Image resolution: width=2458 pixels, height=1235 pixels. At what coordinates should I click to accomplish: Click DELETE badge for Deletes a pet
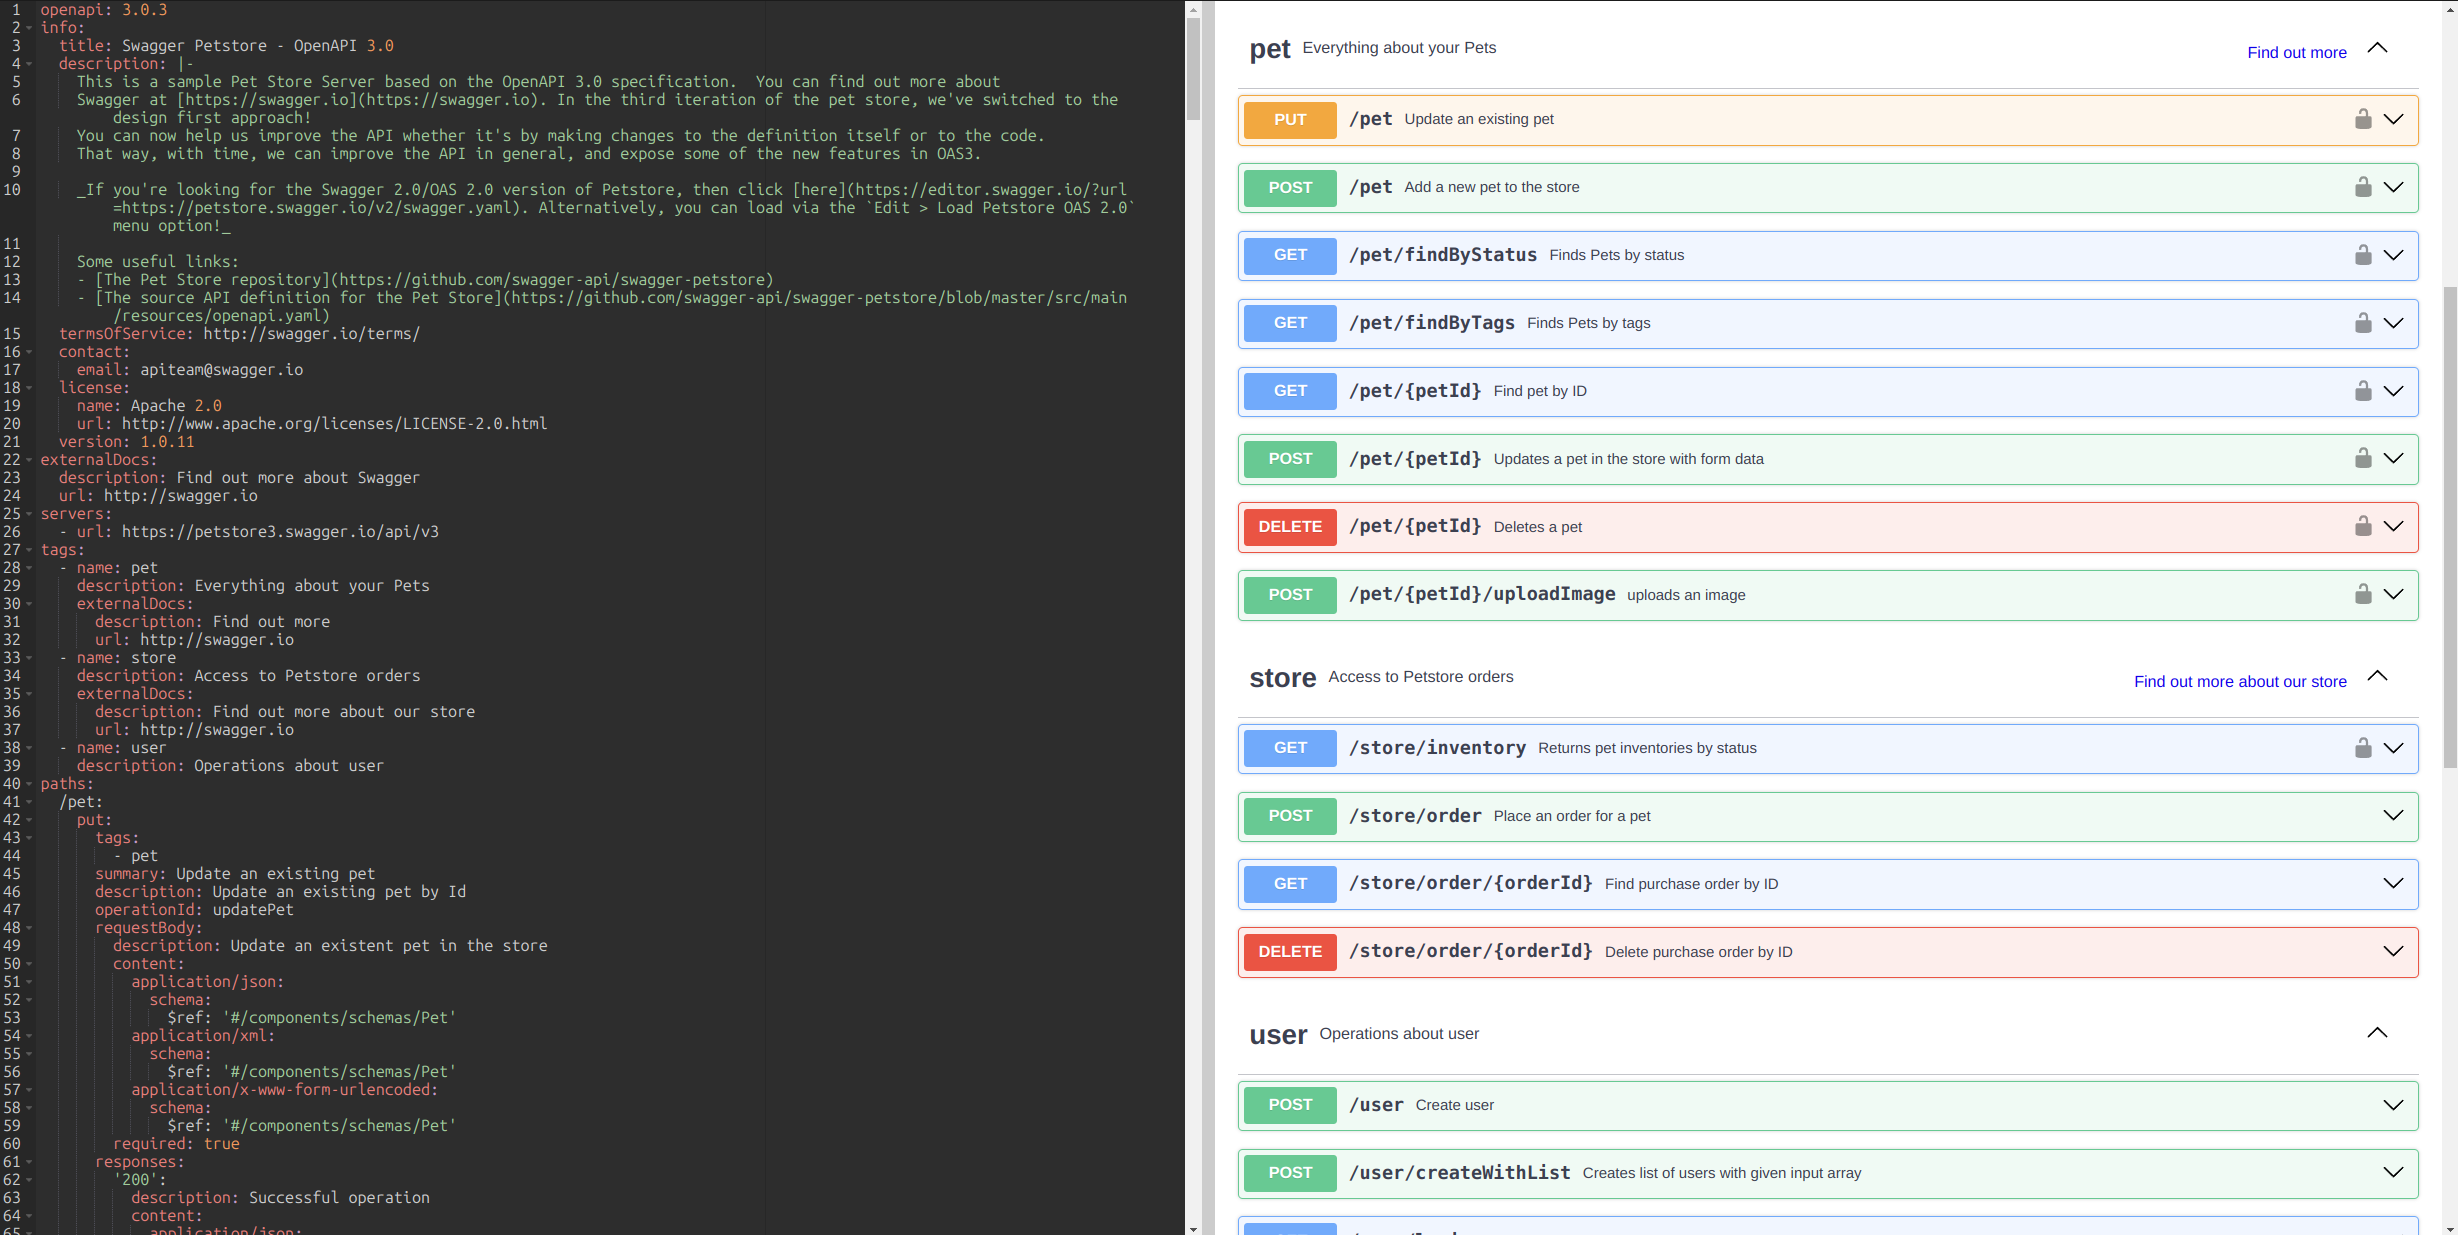click(1290, 527)
